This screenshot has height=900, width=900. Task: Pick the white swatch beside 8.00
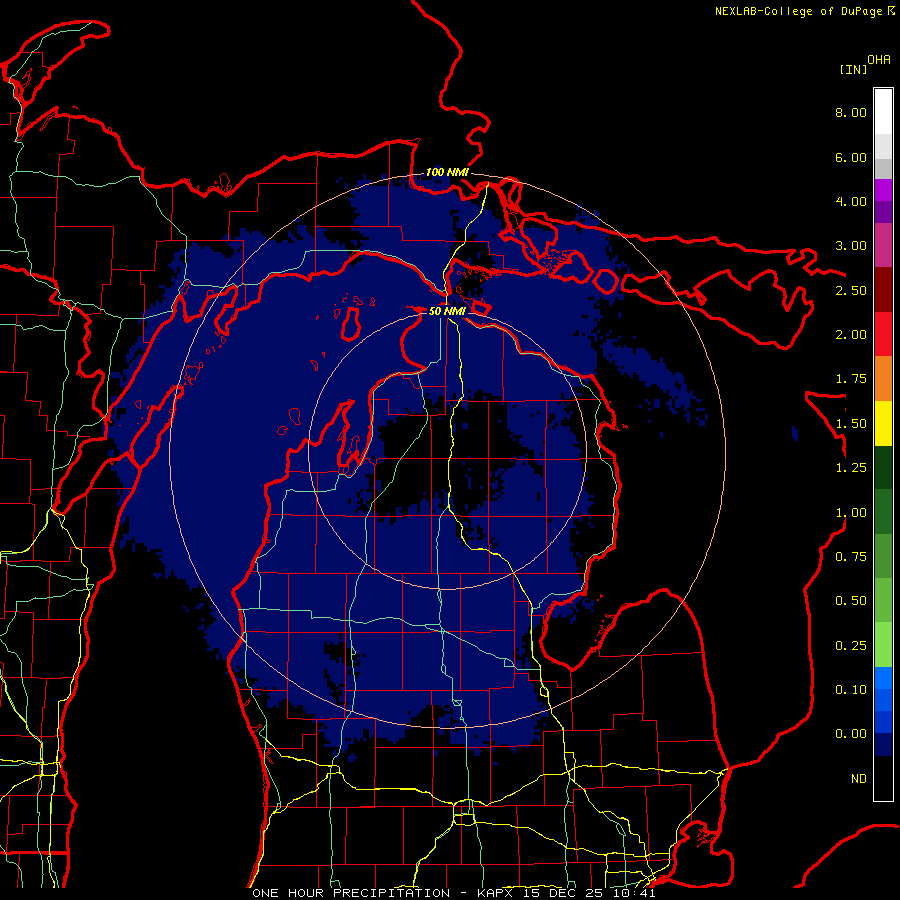(883, 112)
